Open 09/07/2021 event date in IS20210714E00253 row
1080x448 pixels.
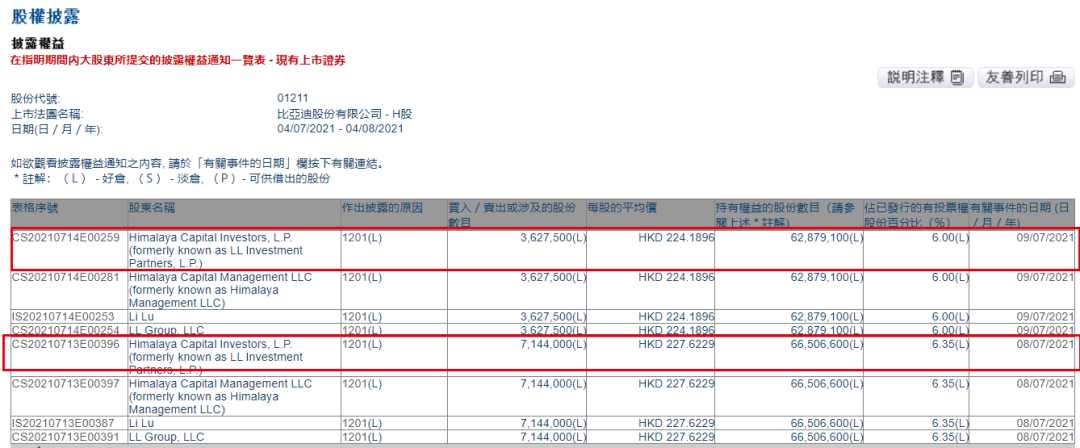click(x=1046, y=317)
